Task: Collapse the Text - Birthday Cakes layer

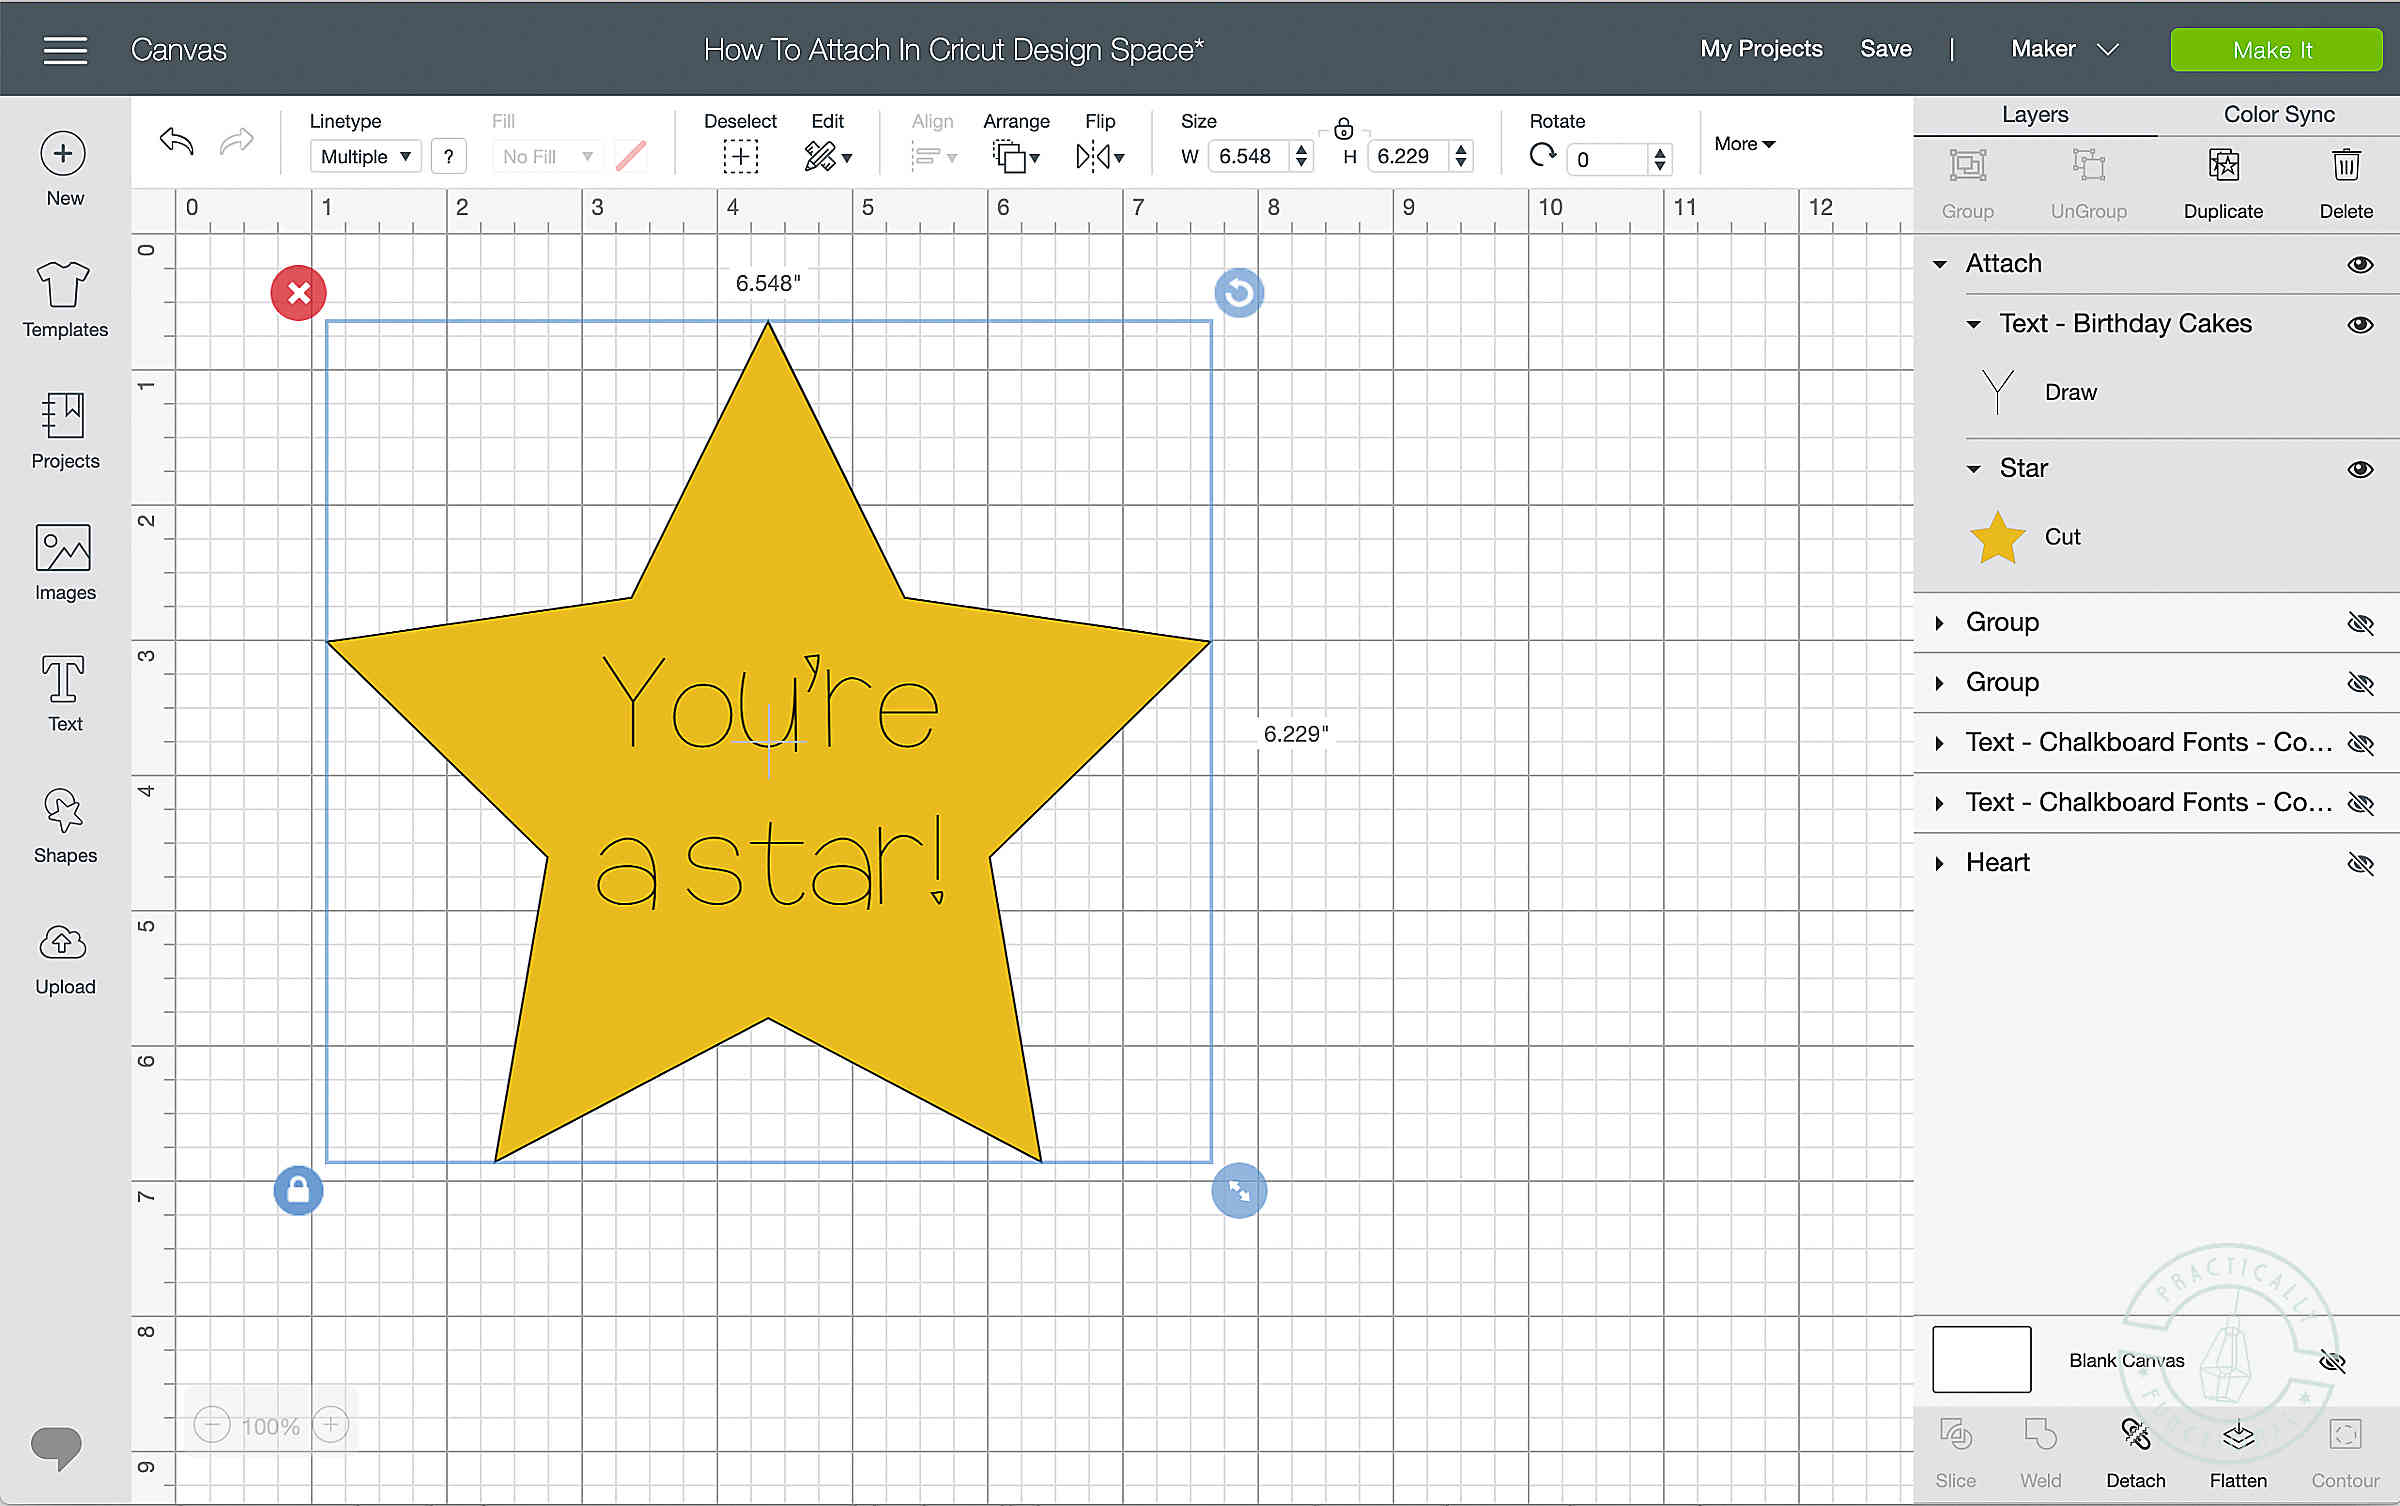Action: click(x=1974, y=324)
